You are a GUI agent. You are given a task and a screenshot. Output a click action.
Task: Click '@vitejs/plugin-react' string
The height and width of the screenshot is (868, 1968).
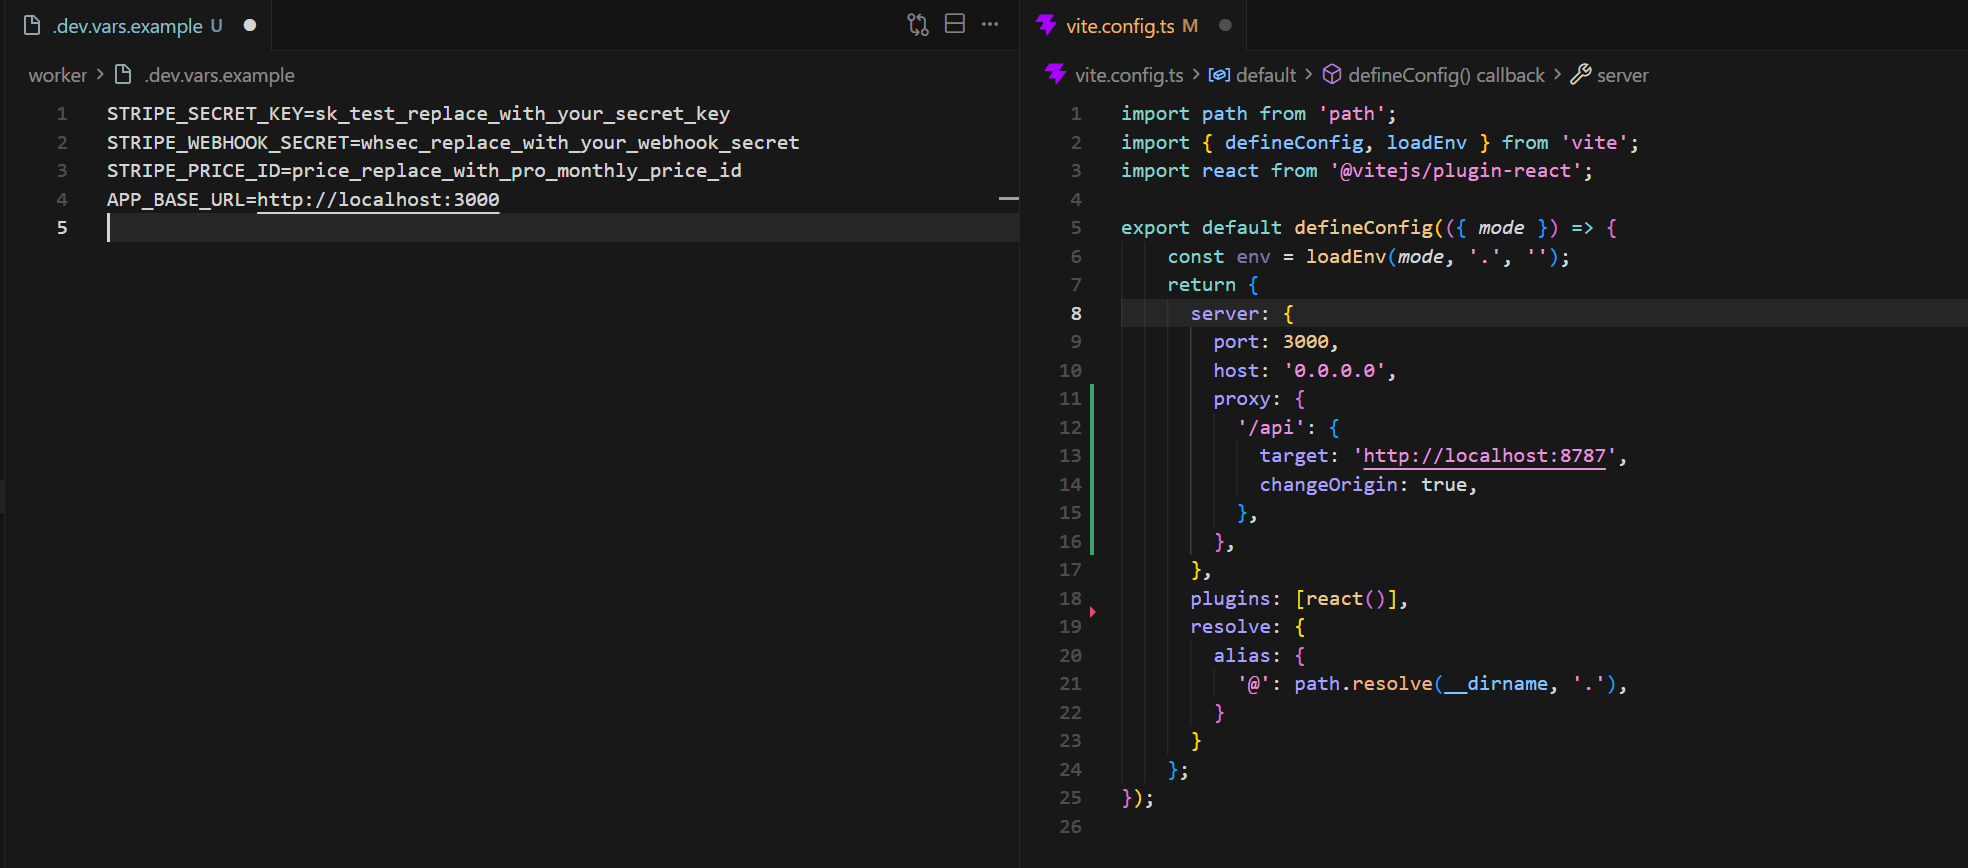(x=1455, y=171)
